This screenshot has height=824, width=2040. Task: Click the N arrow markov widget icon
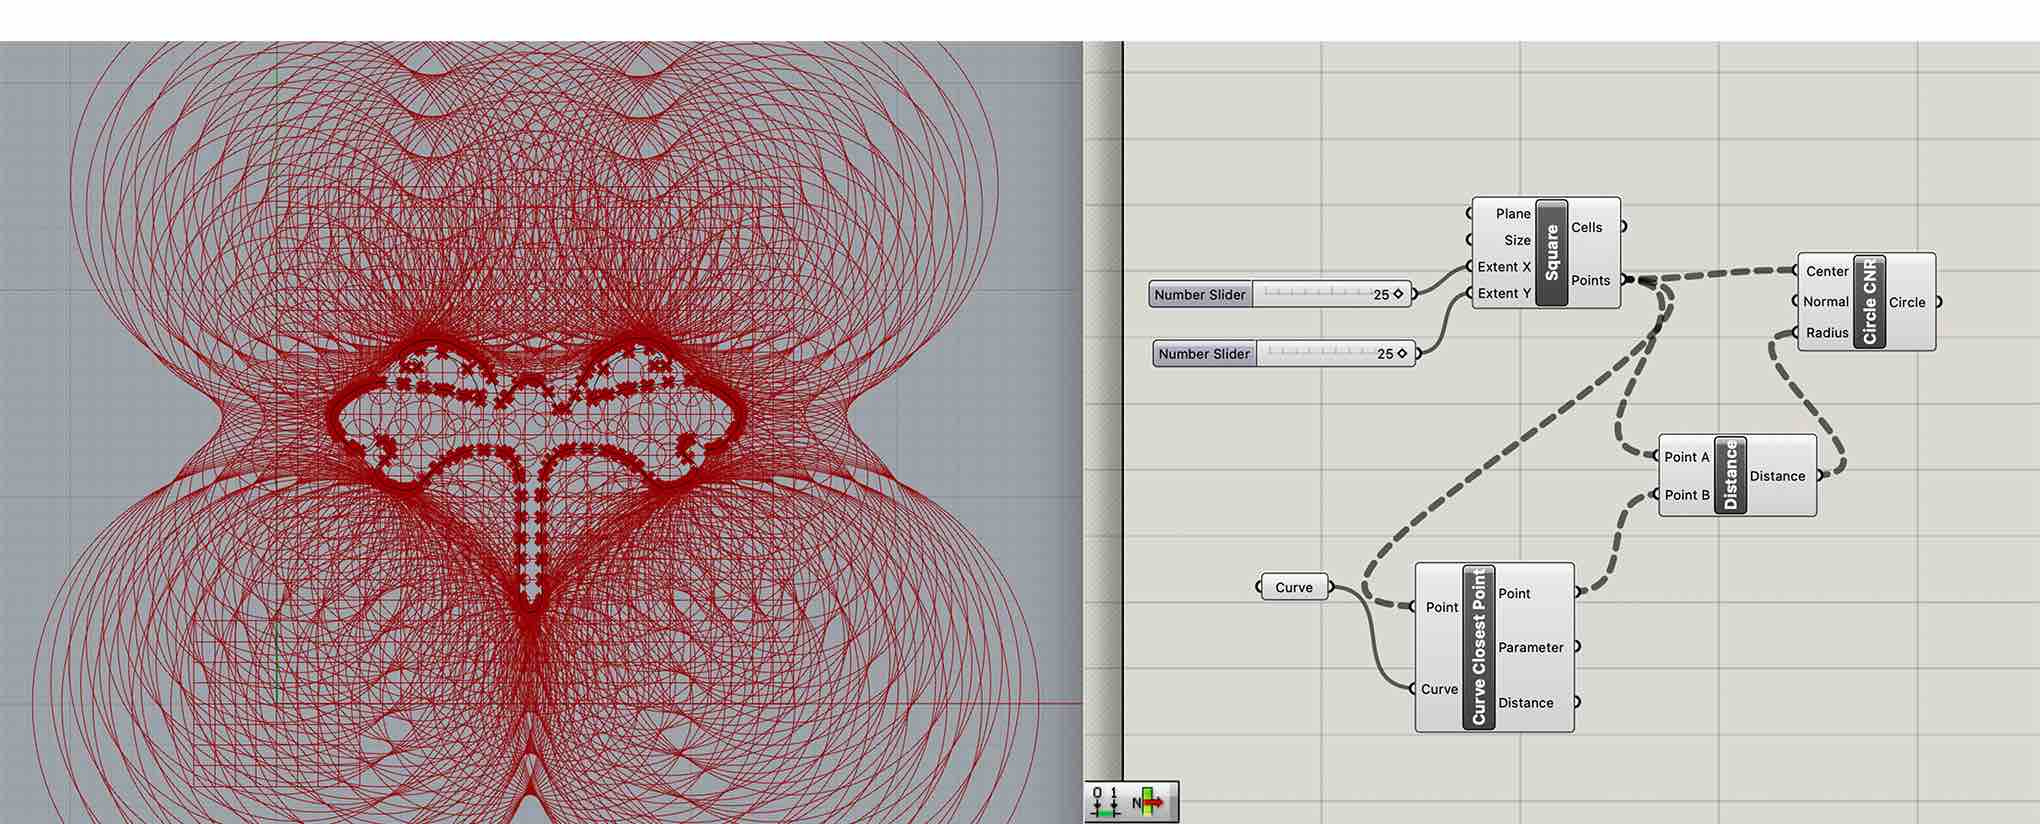(x=1149, y=802)
